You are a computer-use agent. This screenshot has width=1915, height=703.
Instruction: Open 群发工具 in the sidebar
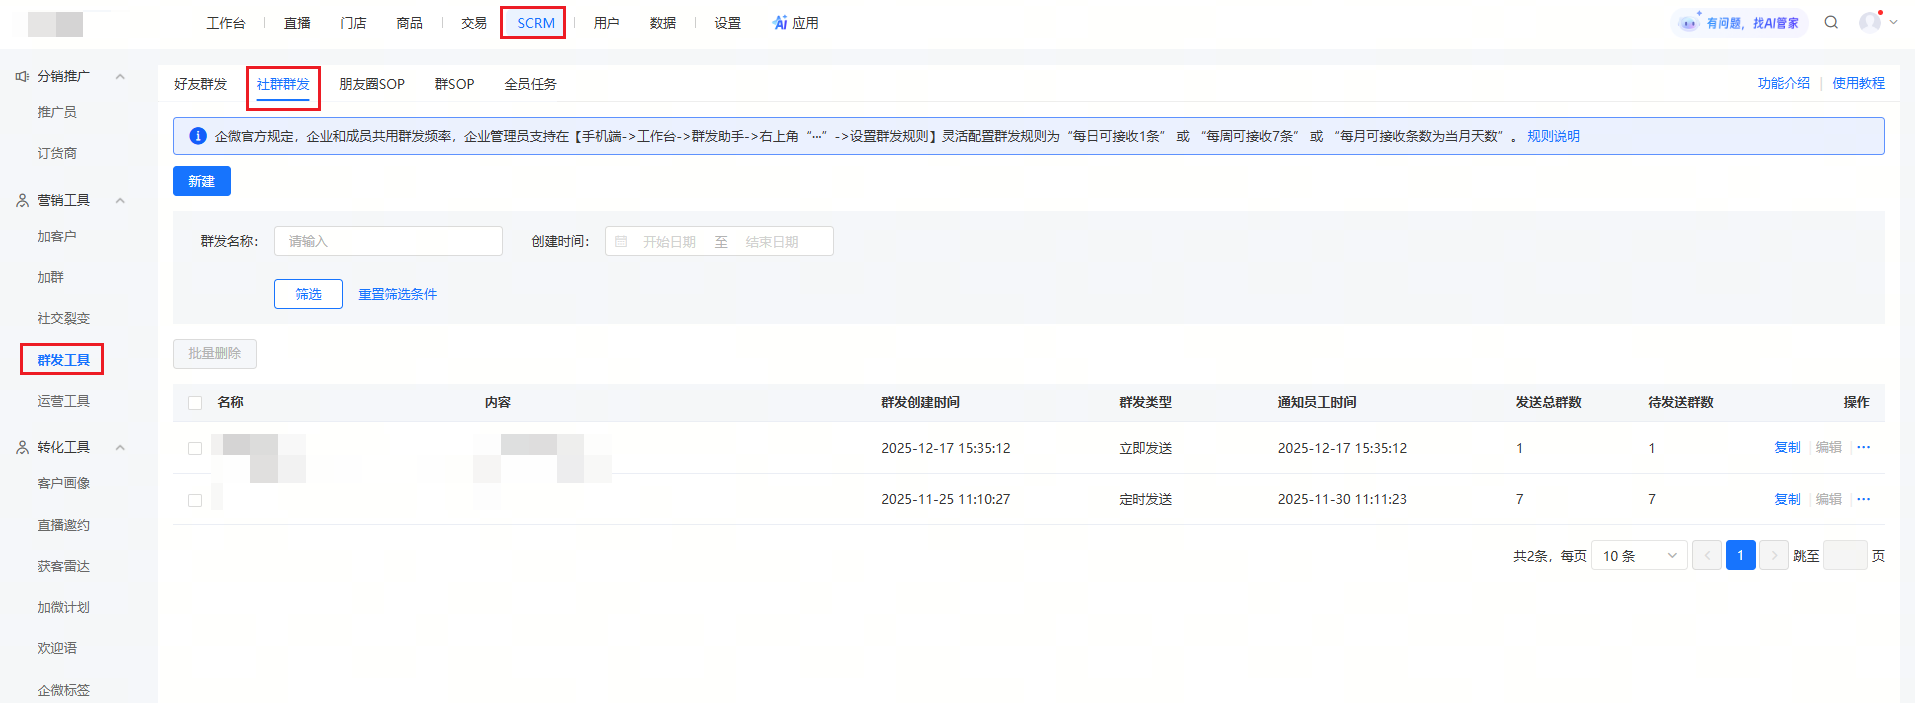(x=63, y=360)
